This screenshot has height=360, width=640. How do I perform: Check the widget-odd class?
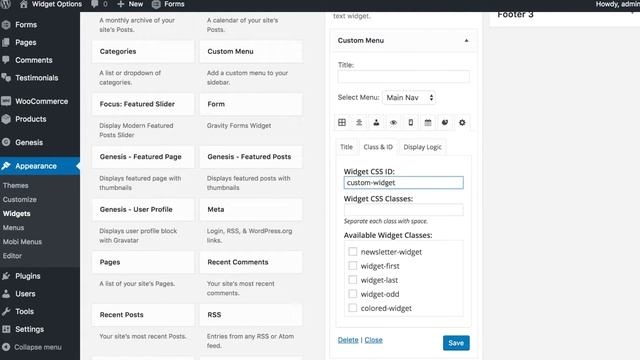click(x=353, y=294)
